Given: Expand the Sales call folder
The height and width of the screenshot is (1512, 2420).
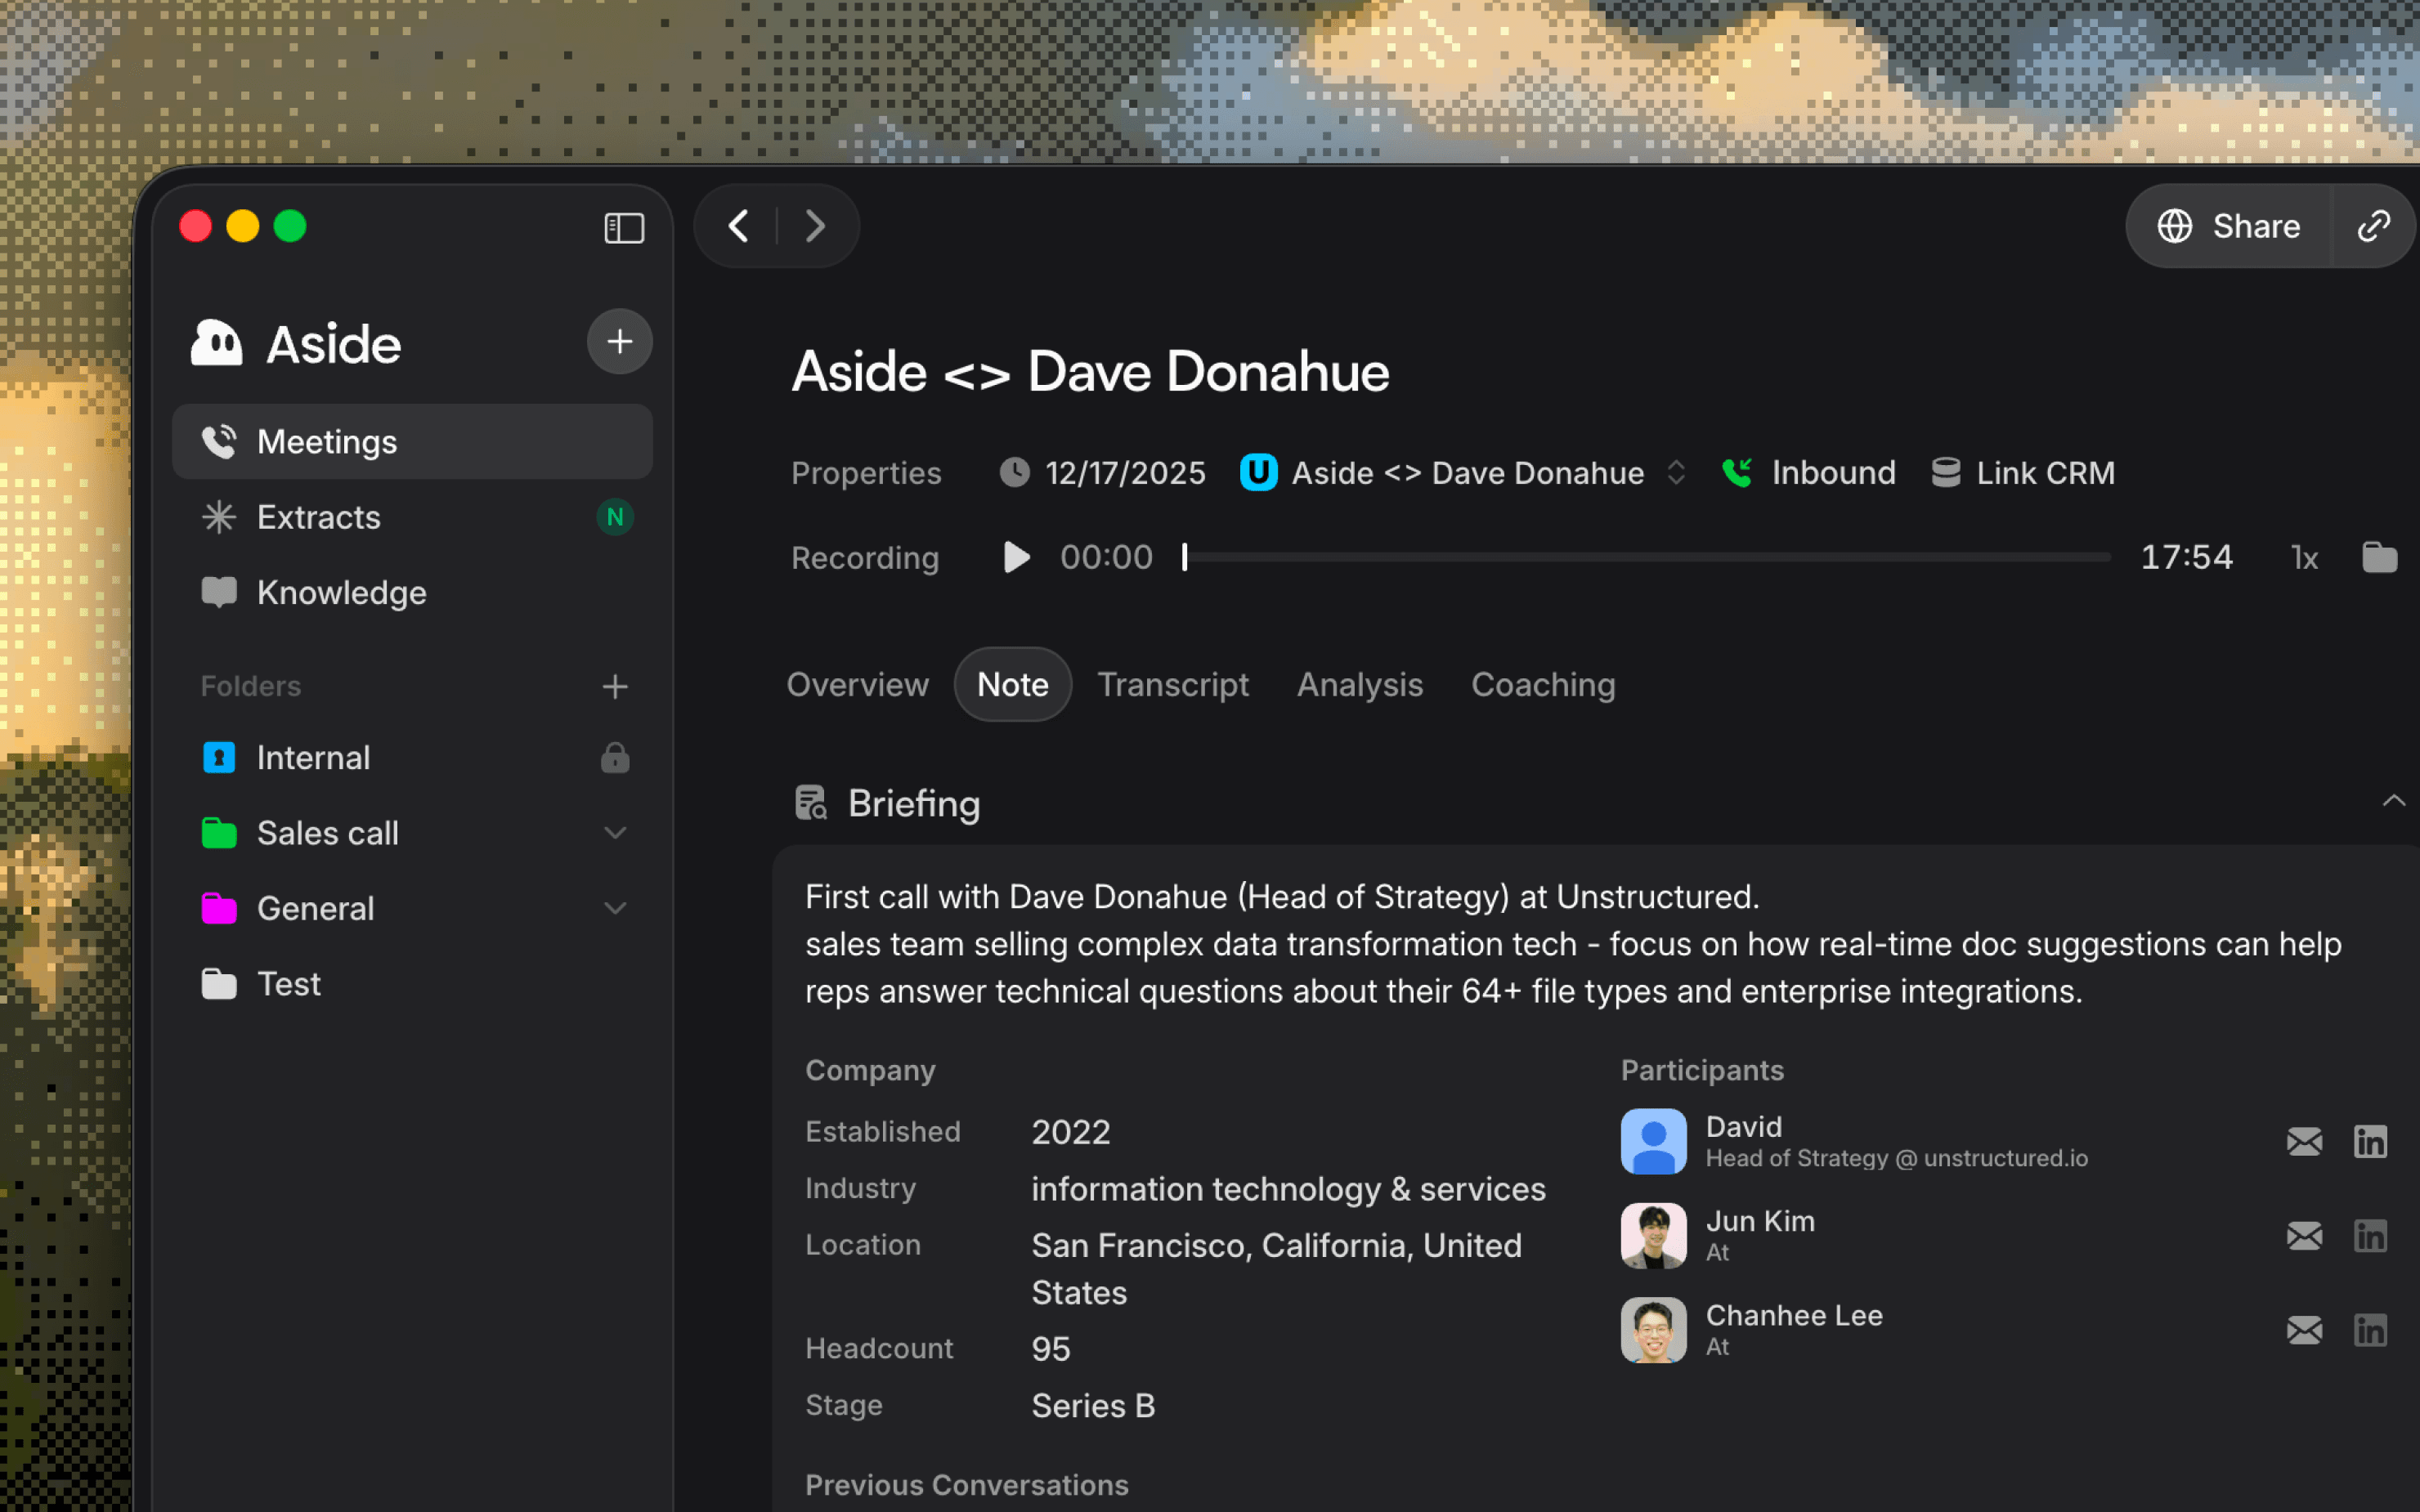Looking at the screenshot, I should (x=615, y=832).
